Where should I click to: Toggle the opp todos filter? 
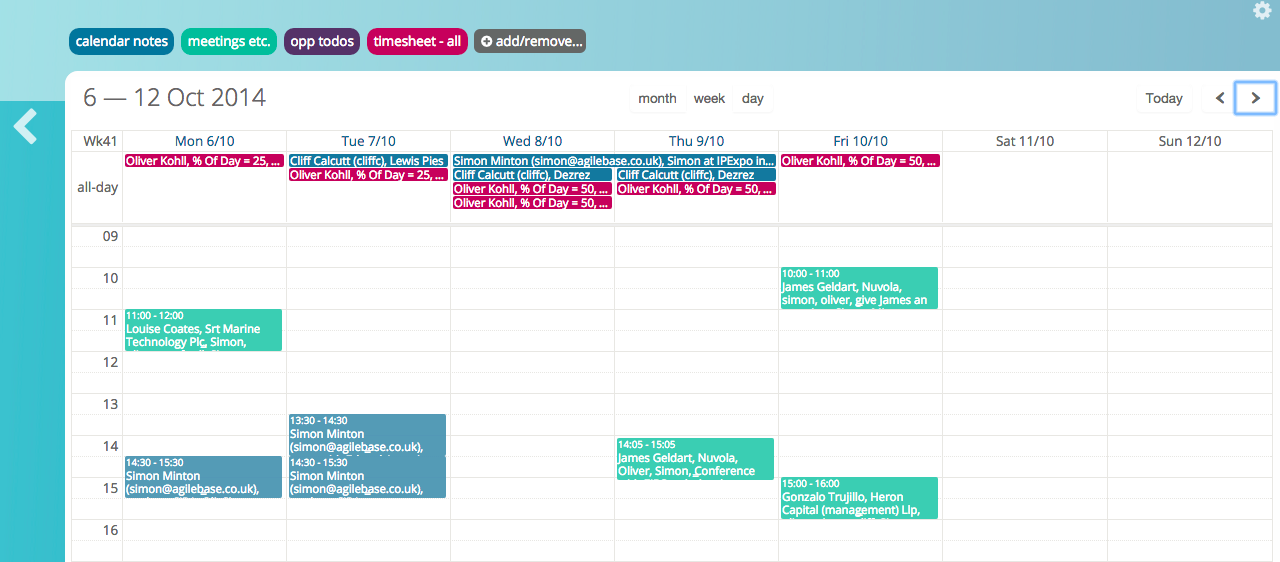(x=322, y=41)
